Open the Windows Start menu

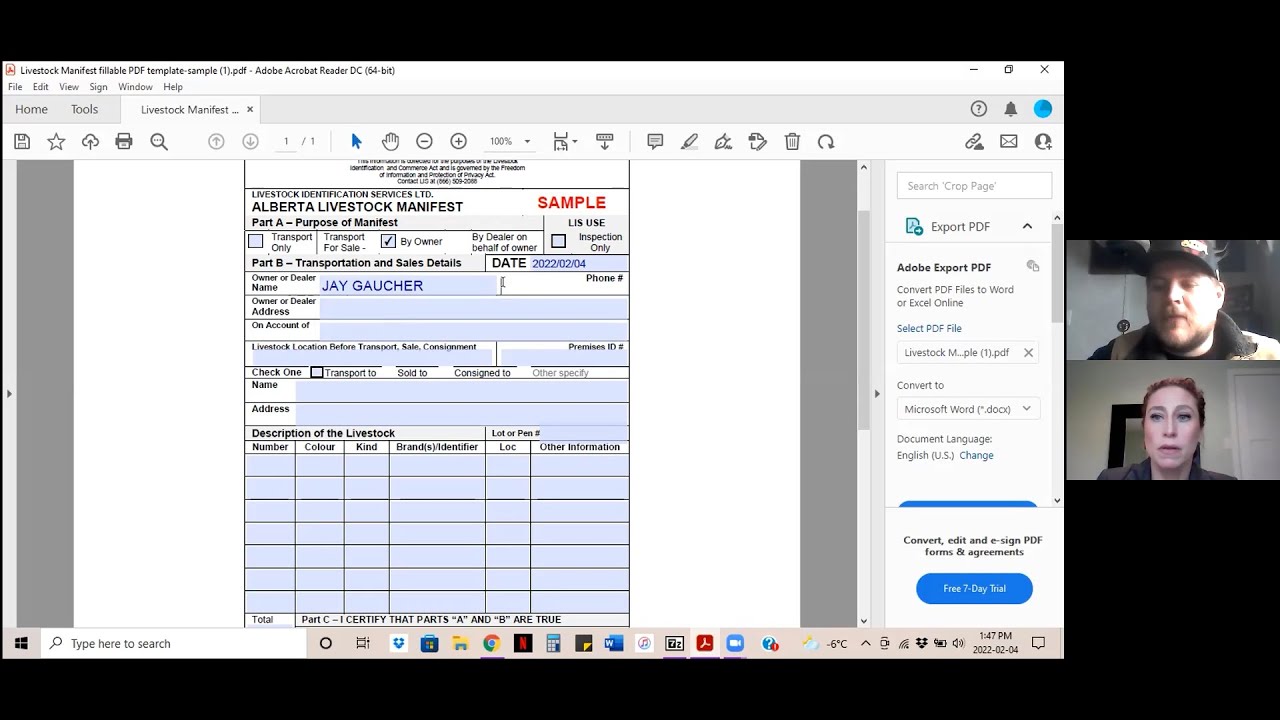point(21,644)
